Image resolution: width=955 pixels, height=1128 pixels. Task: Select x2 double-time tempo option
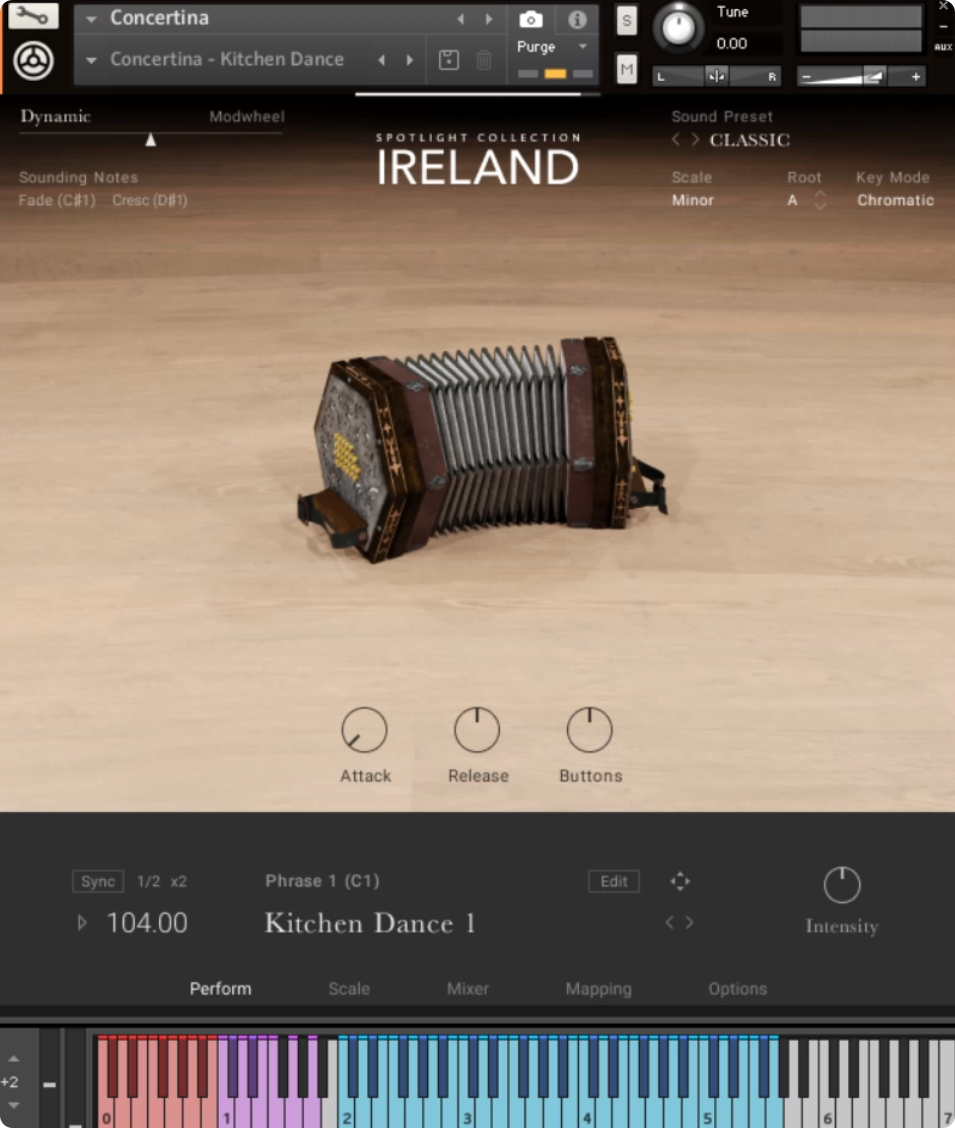[178, 881]
